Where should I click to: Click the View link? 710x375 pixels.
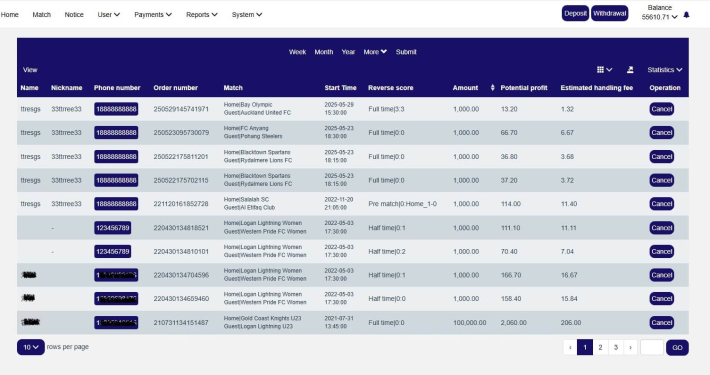[x=30, y=70]
